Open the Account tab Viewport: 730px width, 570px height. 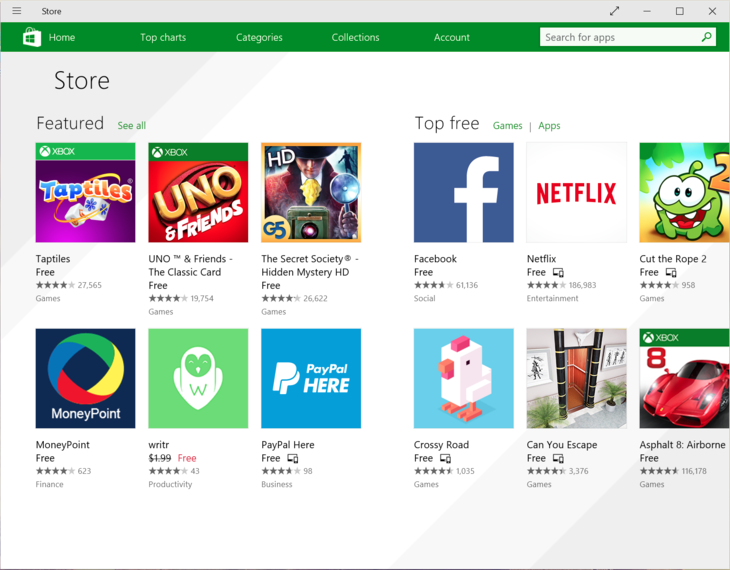452,37
